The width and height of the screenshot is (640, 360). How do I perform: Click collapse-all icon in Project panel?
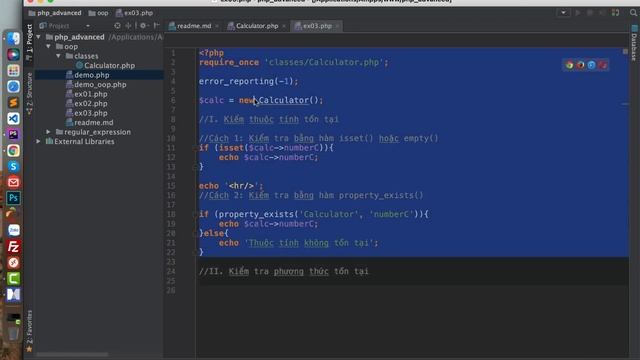coord(128,26)
